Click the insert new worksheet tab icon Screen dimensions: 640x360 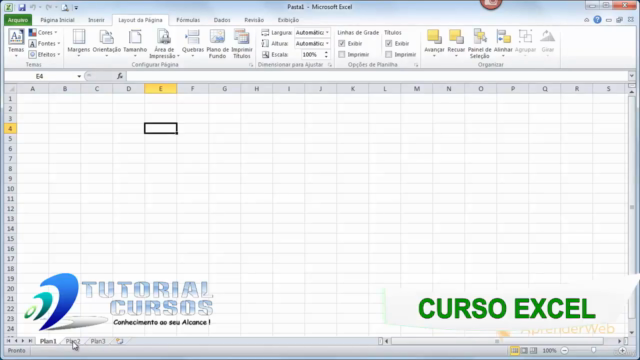pos(119,341)
